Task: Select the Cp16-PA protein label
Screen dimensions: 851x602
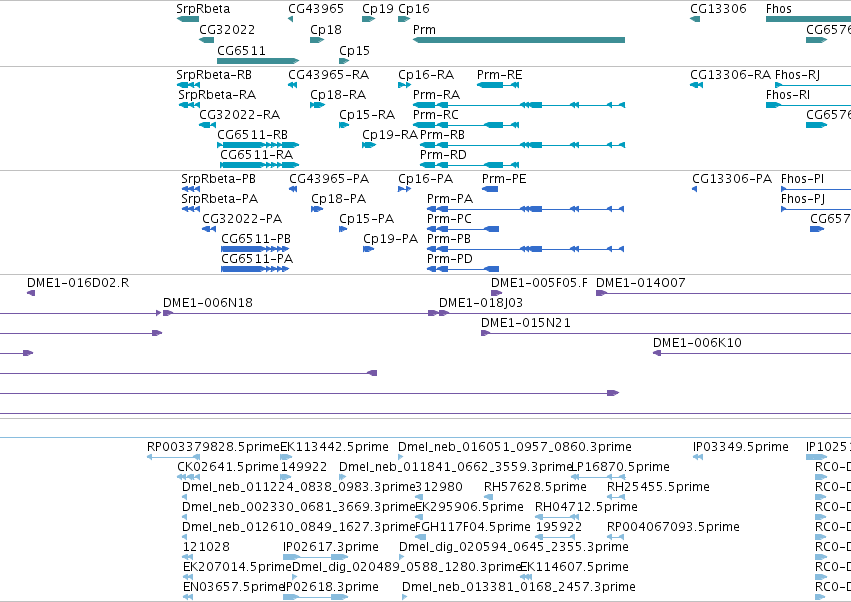Action: [x=426, y=179]
